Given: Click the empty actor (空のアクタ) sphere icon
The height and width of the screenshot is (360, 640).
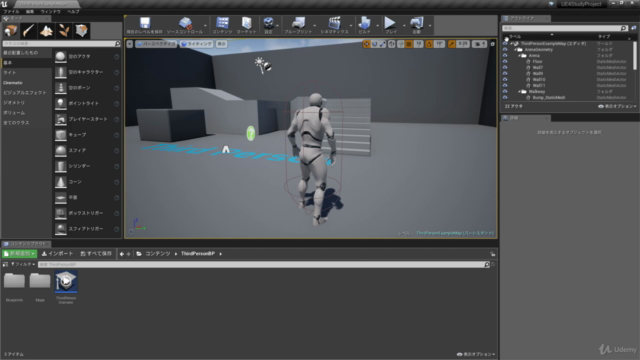Looking at the screenshot, I should coord(60,57).
